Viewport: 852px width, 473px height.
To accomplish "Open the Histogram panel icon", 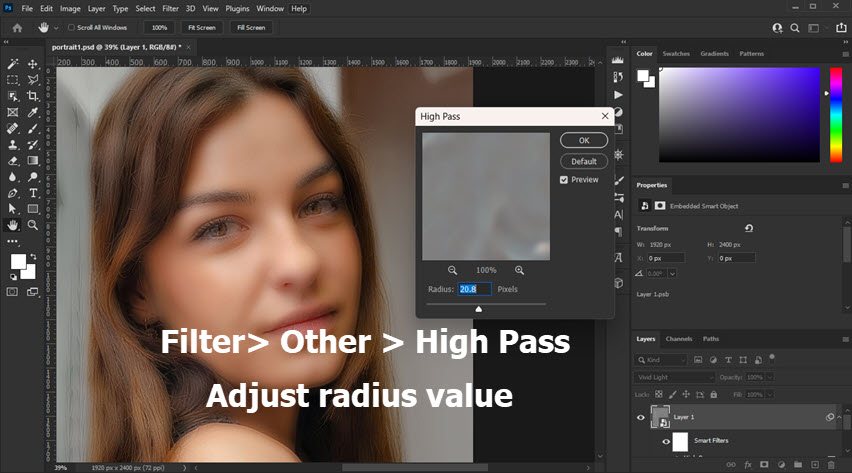I will [x=618, y=60].
